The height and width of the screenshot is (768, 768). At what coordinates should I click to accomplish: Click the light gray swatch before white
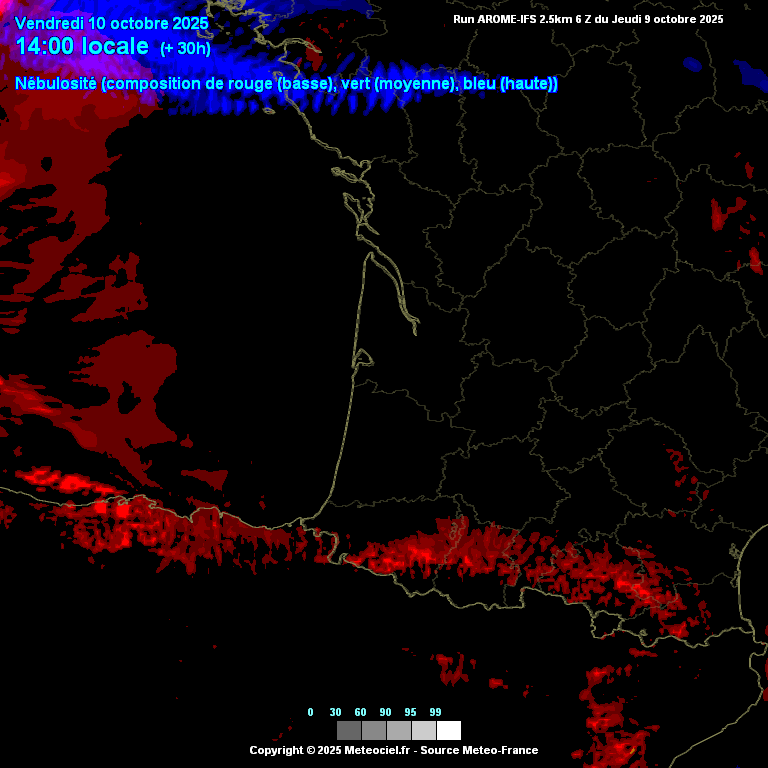pos(424,730)
